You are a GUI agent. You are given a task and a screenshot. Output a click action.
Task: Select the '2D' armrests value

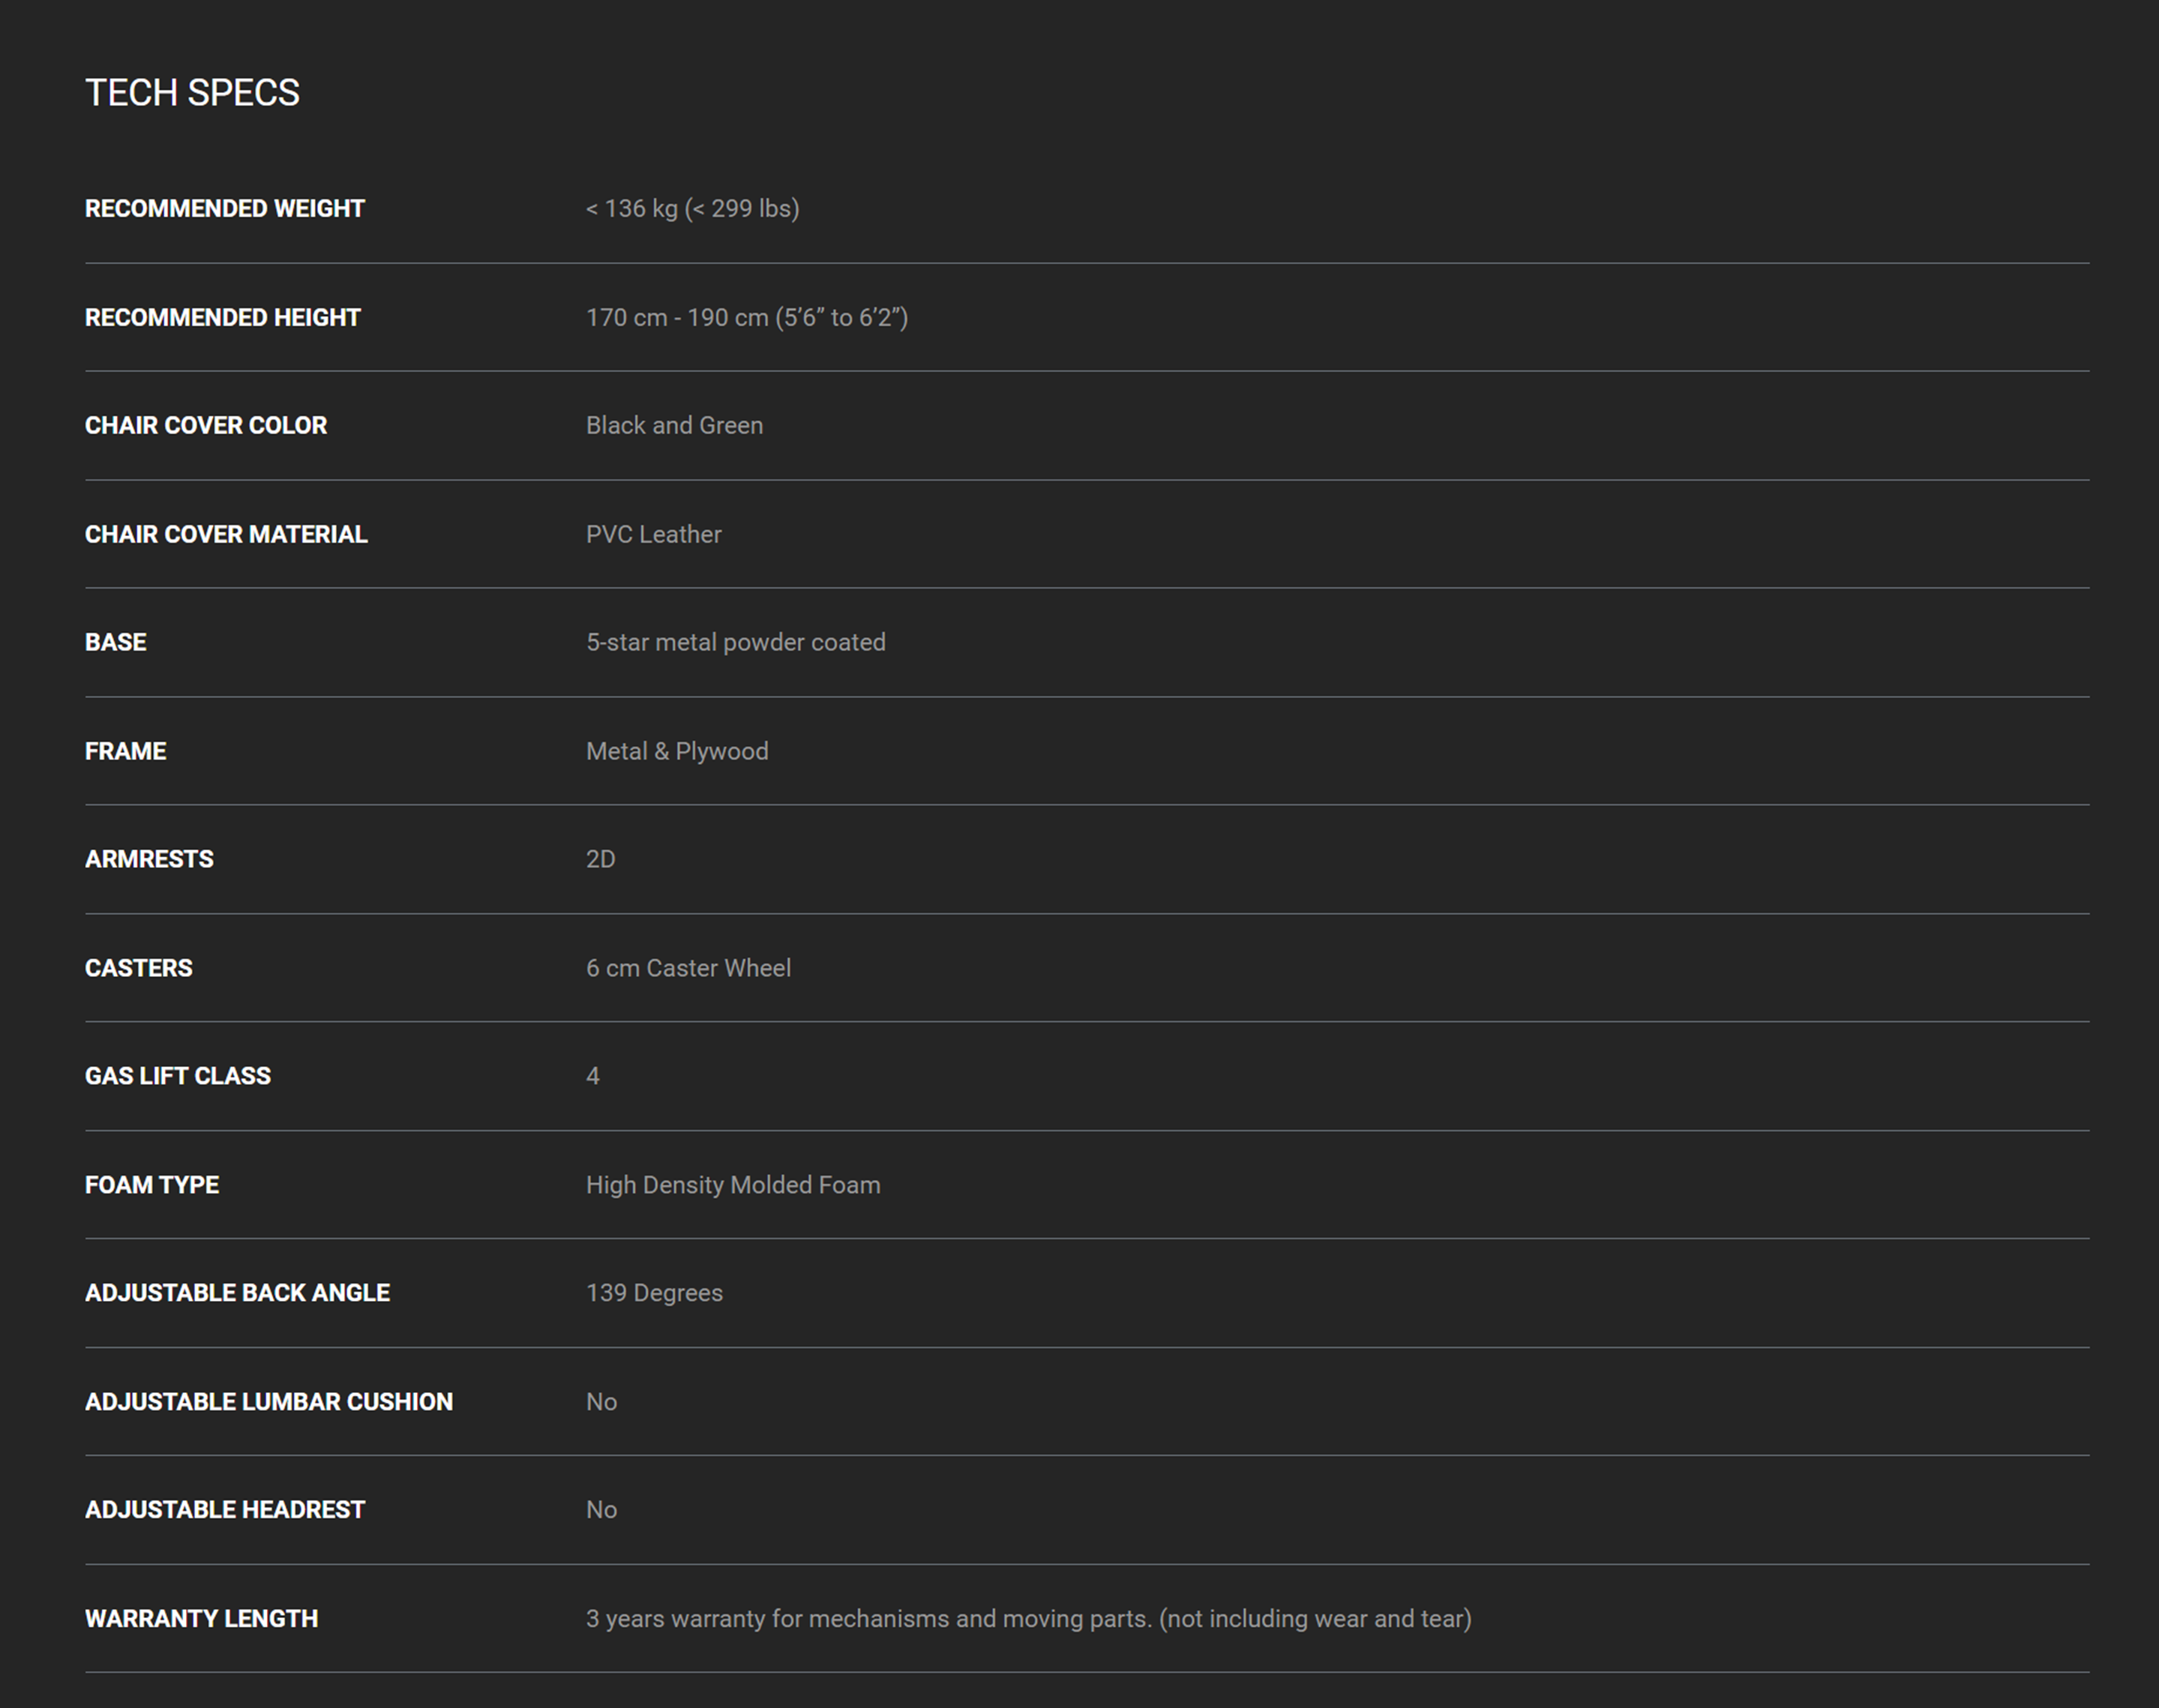pyautogui.click(x=600, y=859)
